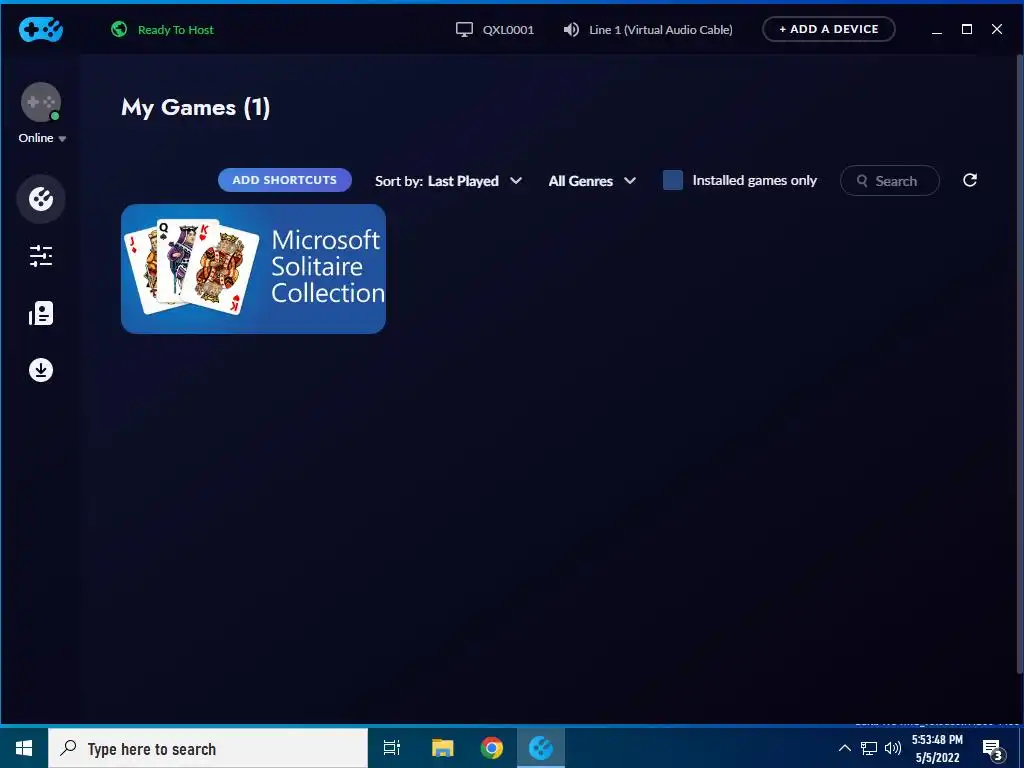Click the network tray icon
The width and height of the screenshot is (1024, 768).
[869, 748]
